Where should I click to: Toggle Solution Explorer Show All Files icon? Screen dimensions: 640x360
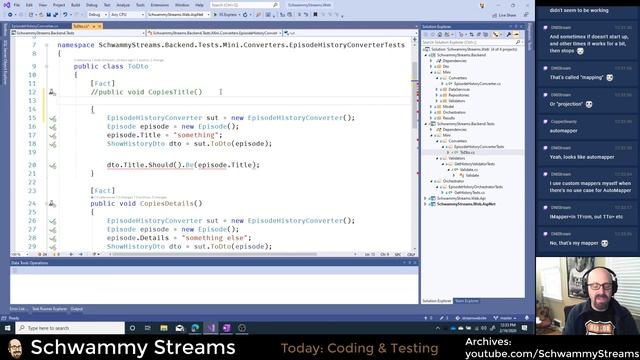point(486,35)
